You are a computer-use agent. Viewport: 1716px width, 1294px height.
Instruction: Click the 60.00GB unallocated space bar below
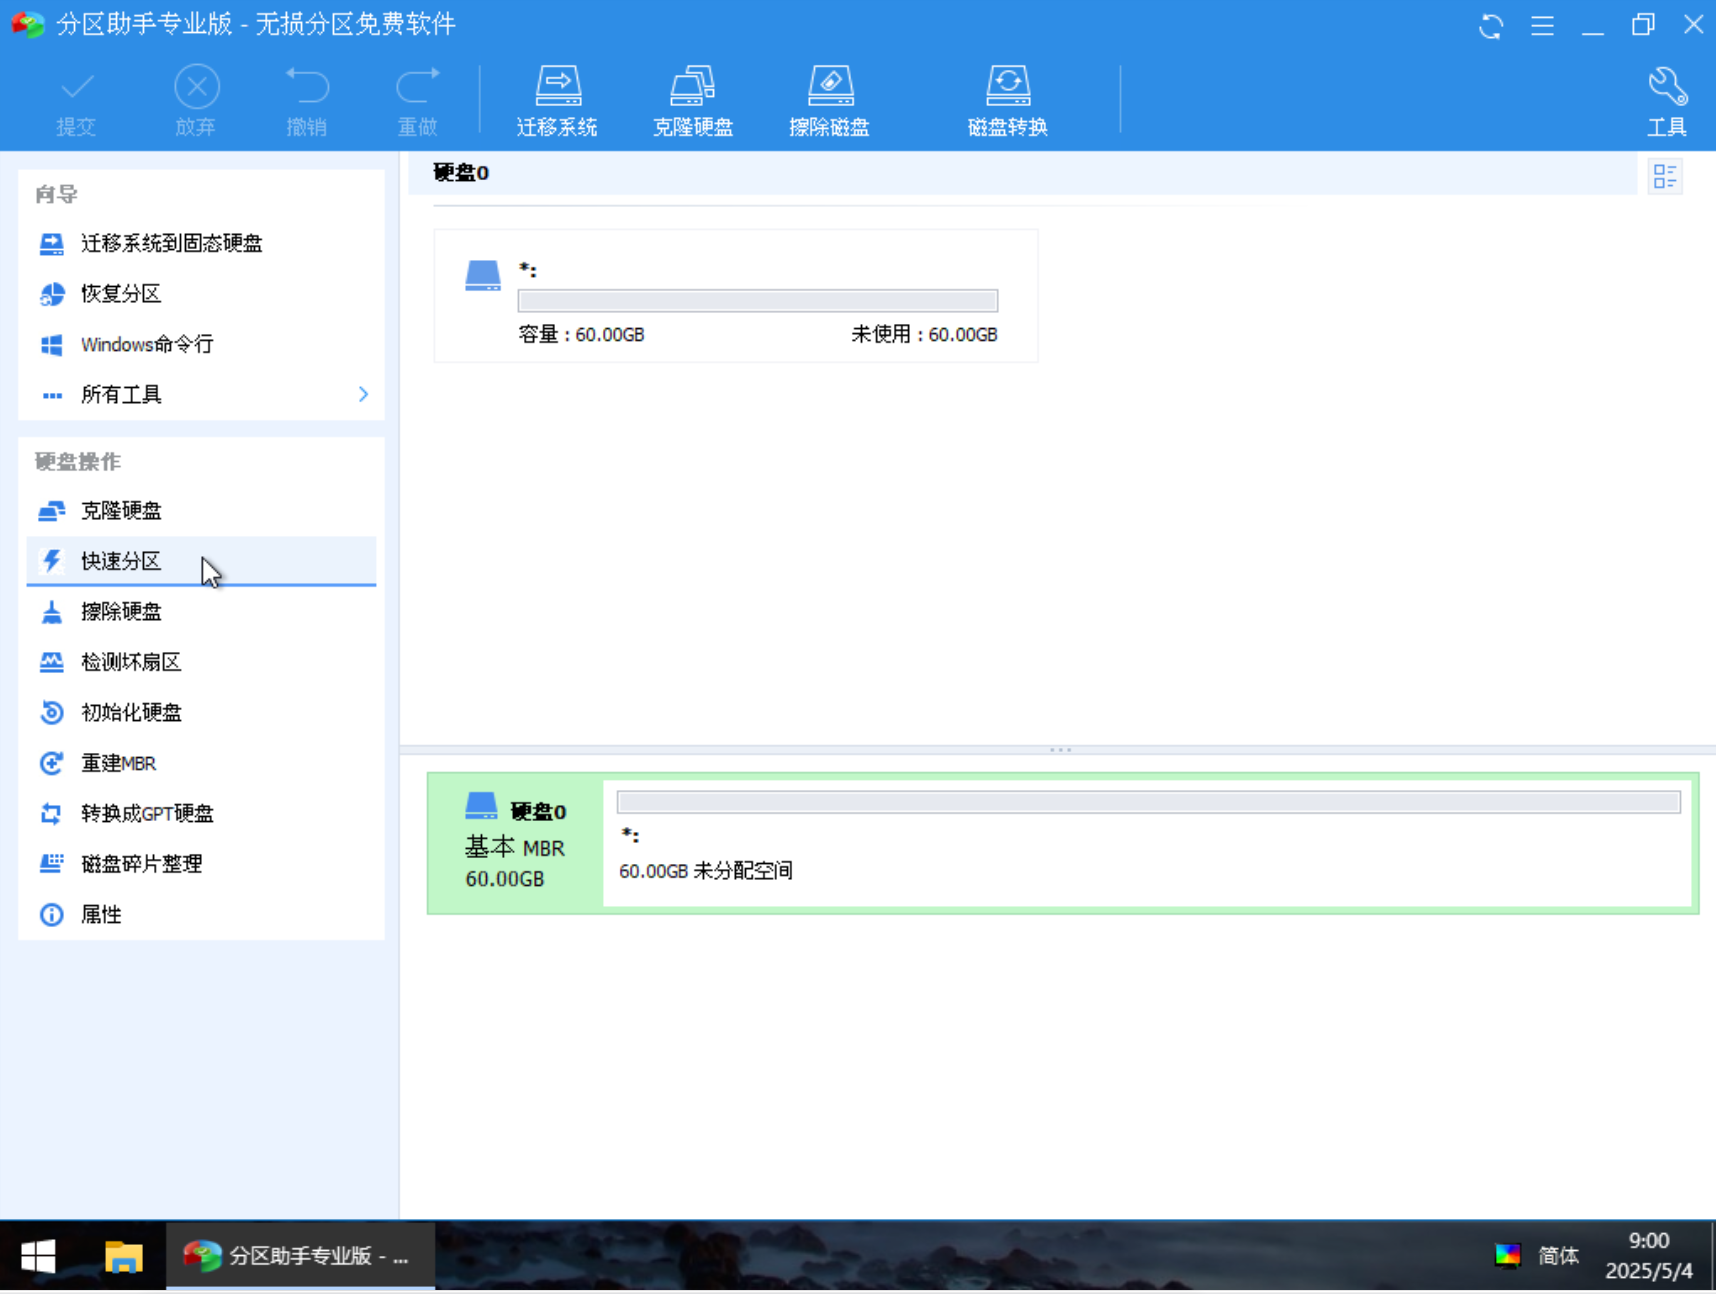[1148, 802]
